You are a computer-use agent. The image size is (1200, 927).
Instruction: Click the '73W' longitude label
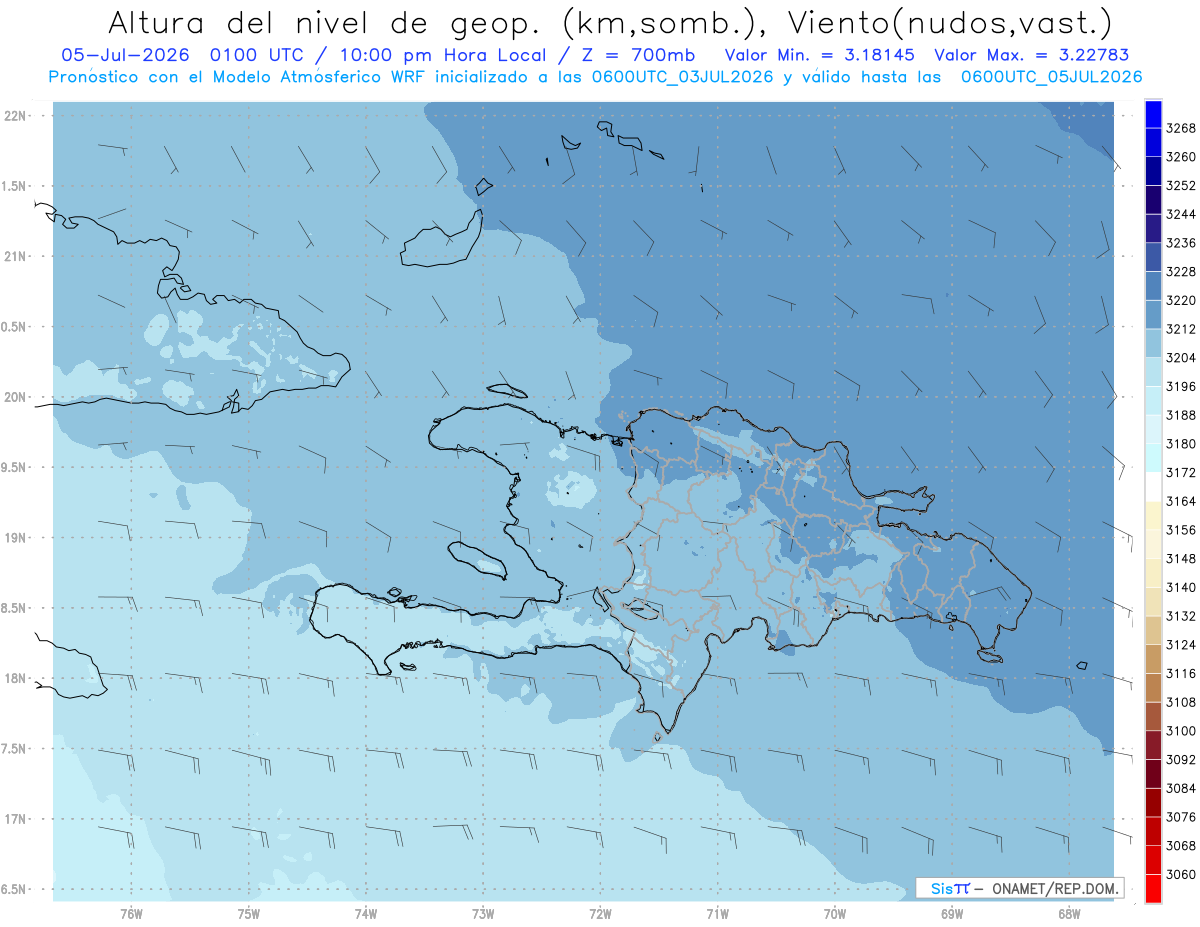[483, 913]
